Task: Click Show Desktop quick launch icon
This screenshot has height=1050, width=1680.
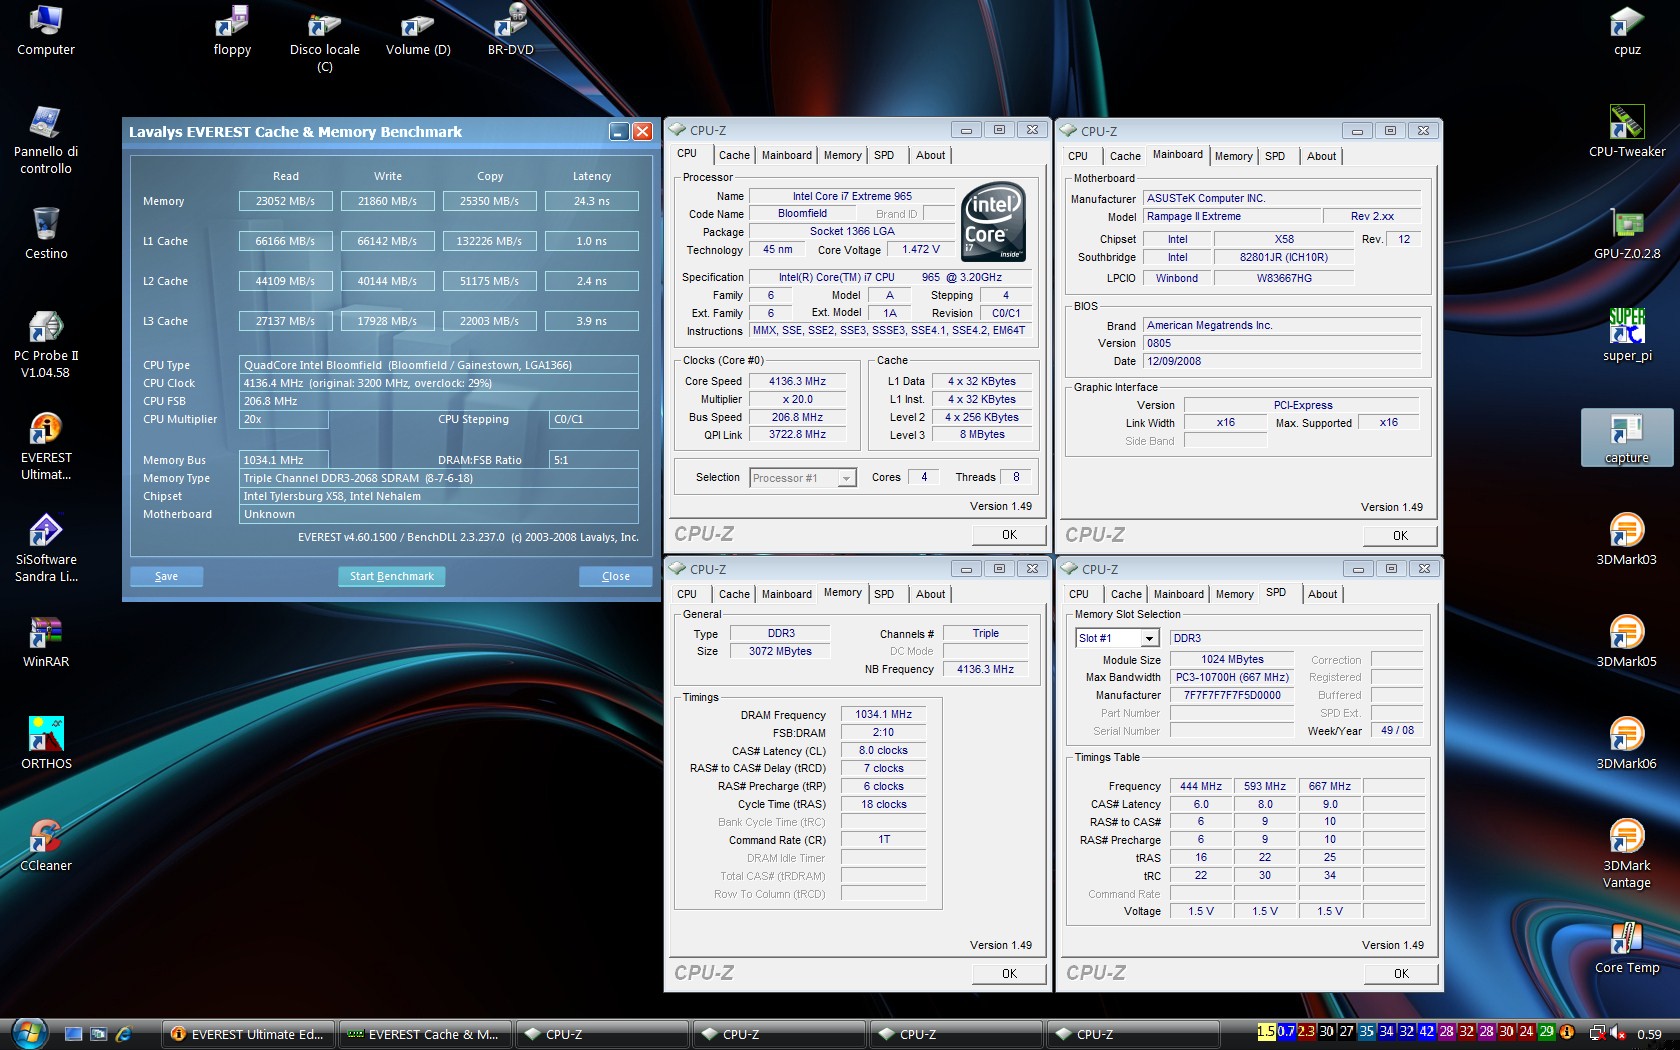Action: click(73, 1034)
